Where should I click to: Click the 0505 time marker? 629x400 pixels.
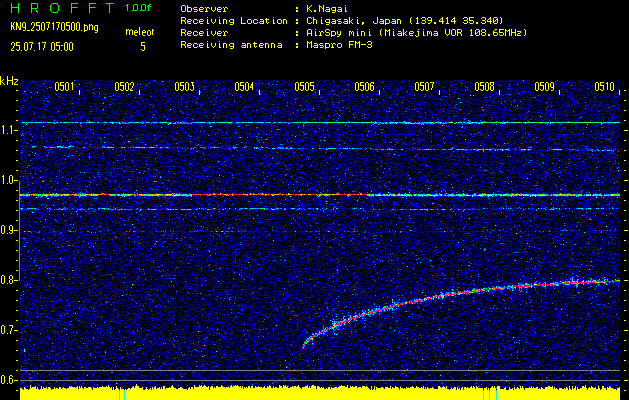point(304,87)
